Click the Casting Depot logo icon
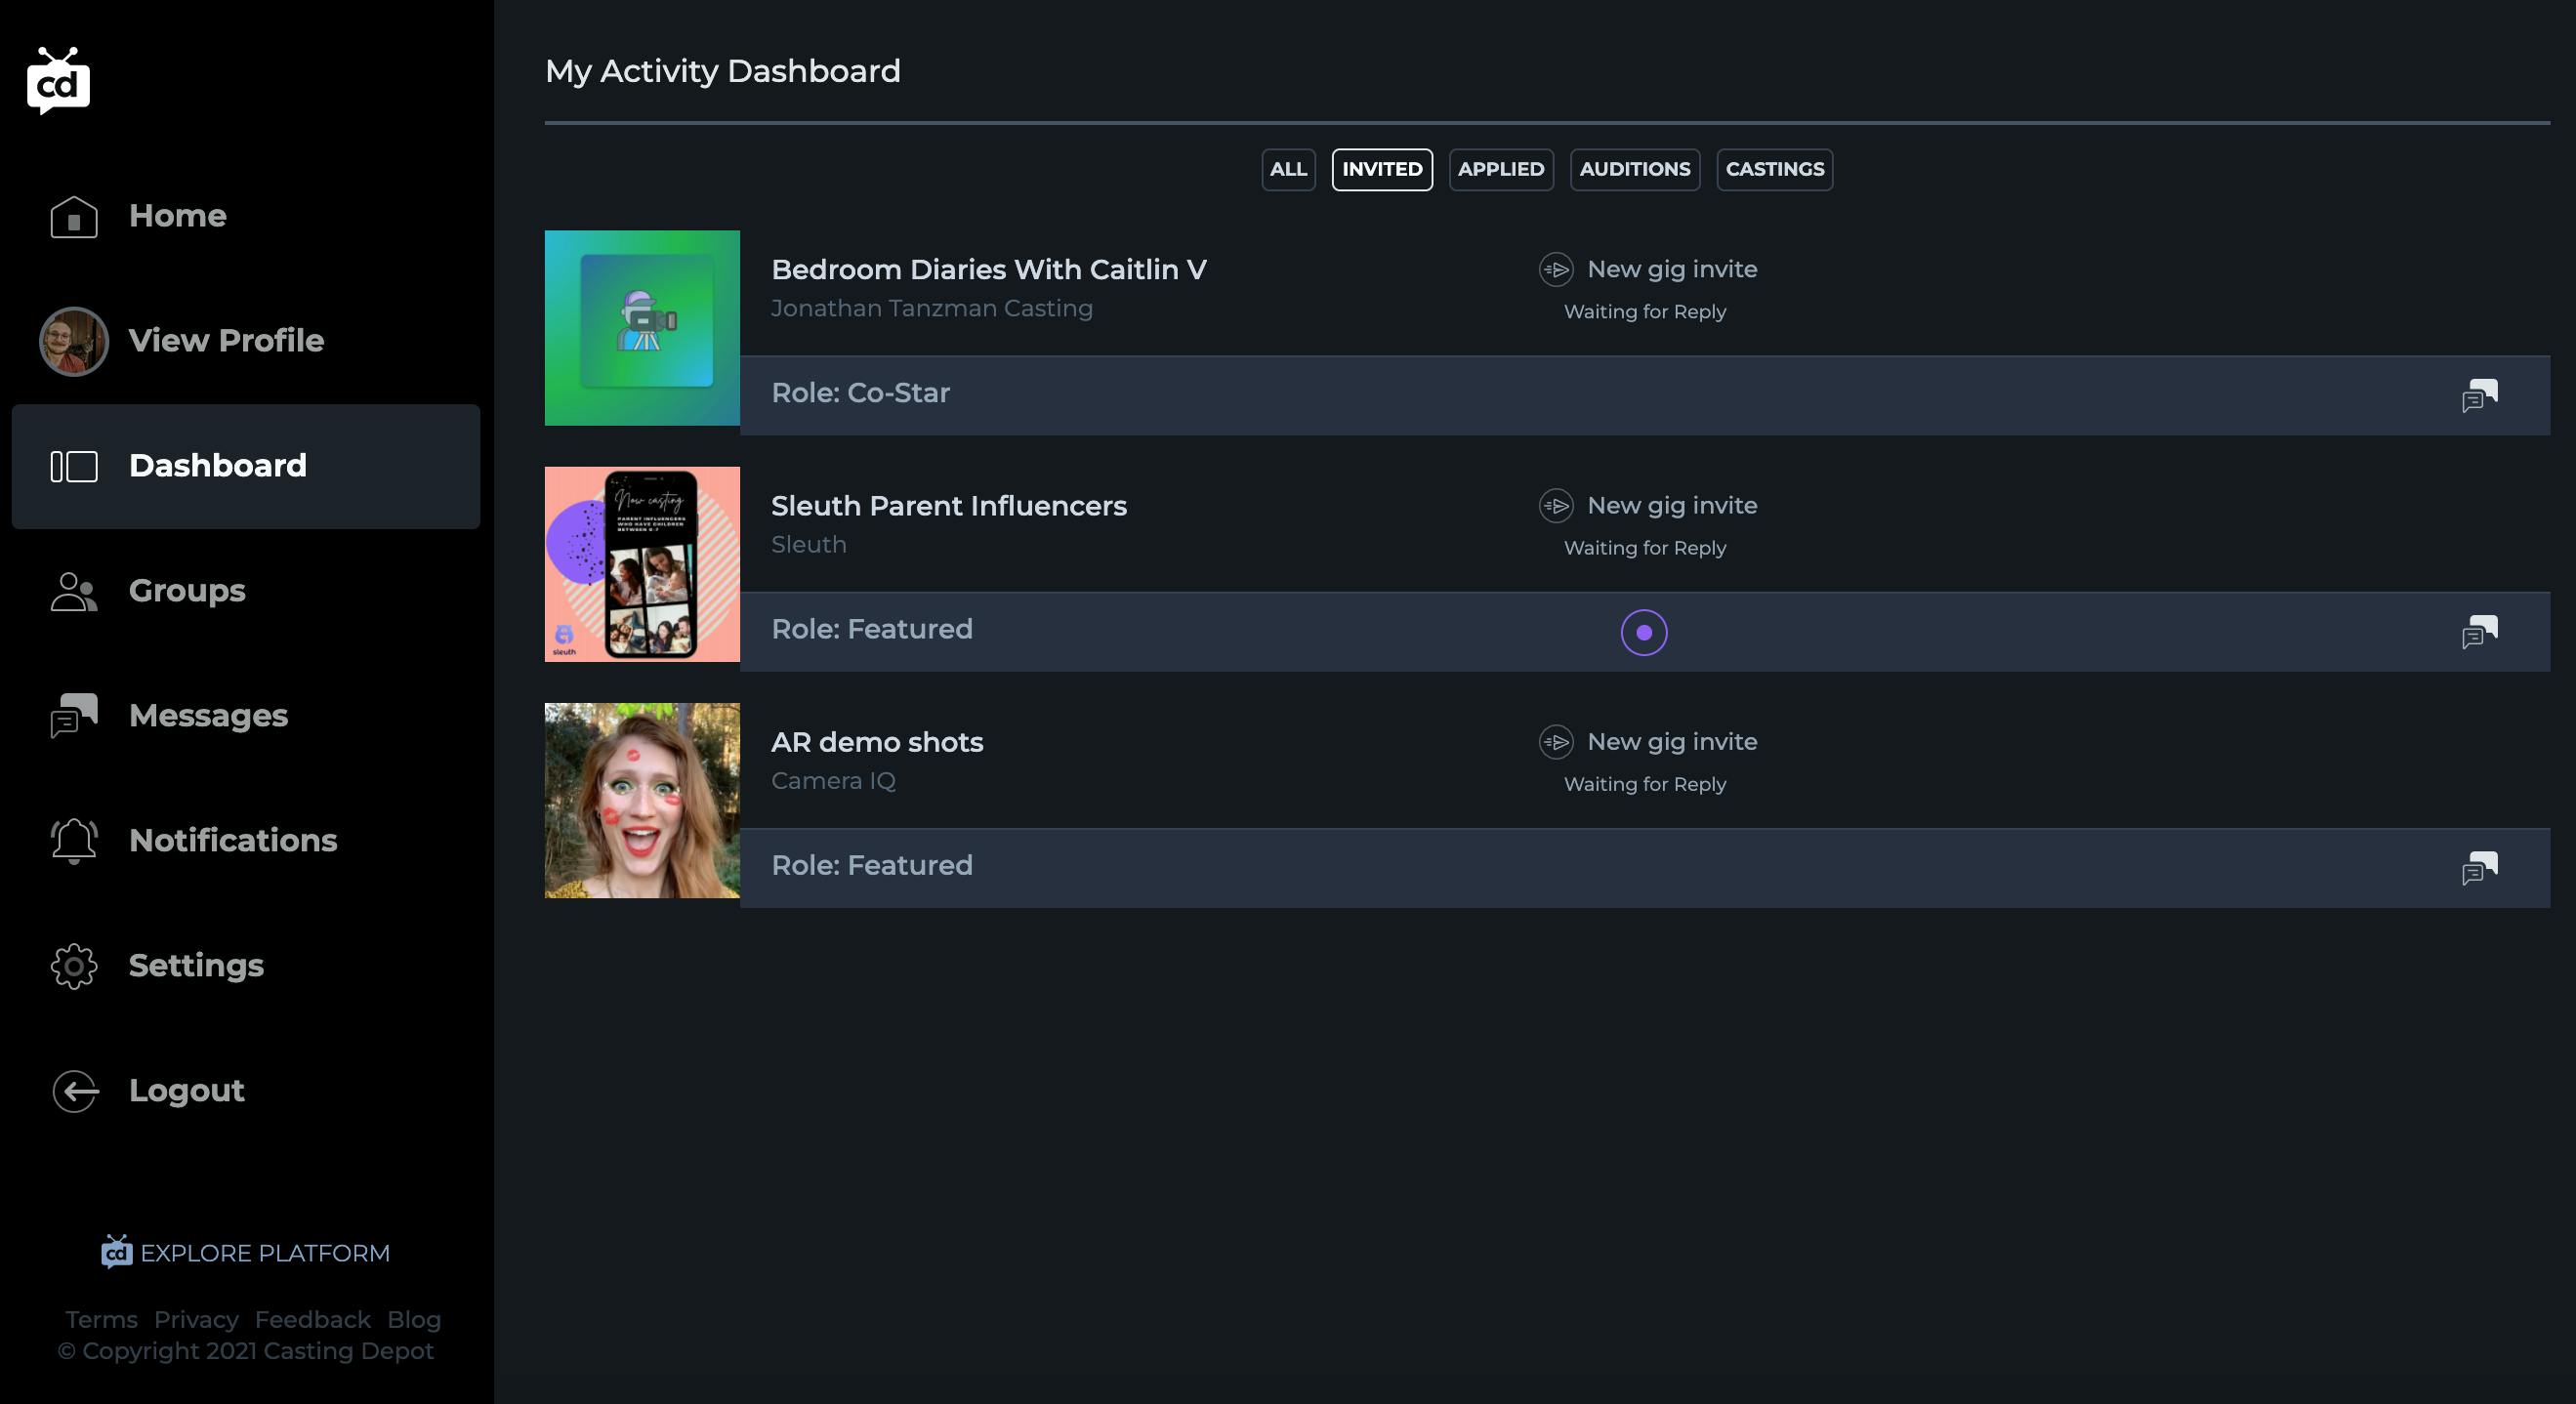Image resolution: width=2576 pixels, height=1404 pixels. click(58, 82)
